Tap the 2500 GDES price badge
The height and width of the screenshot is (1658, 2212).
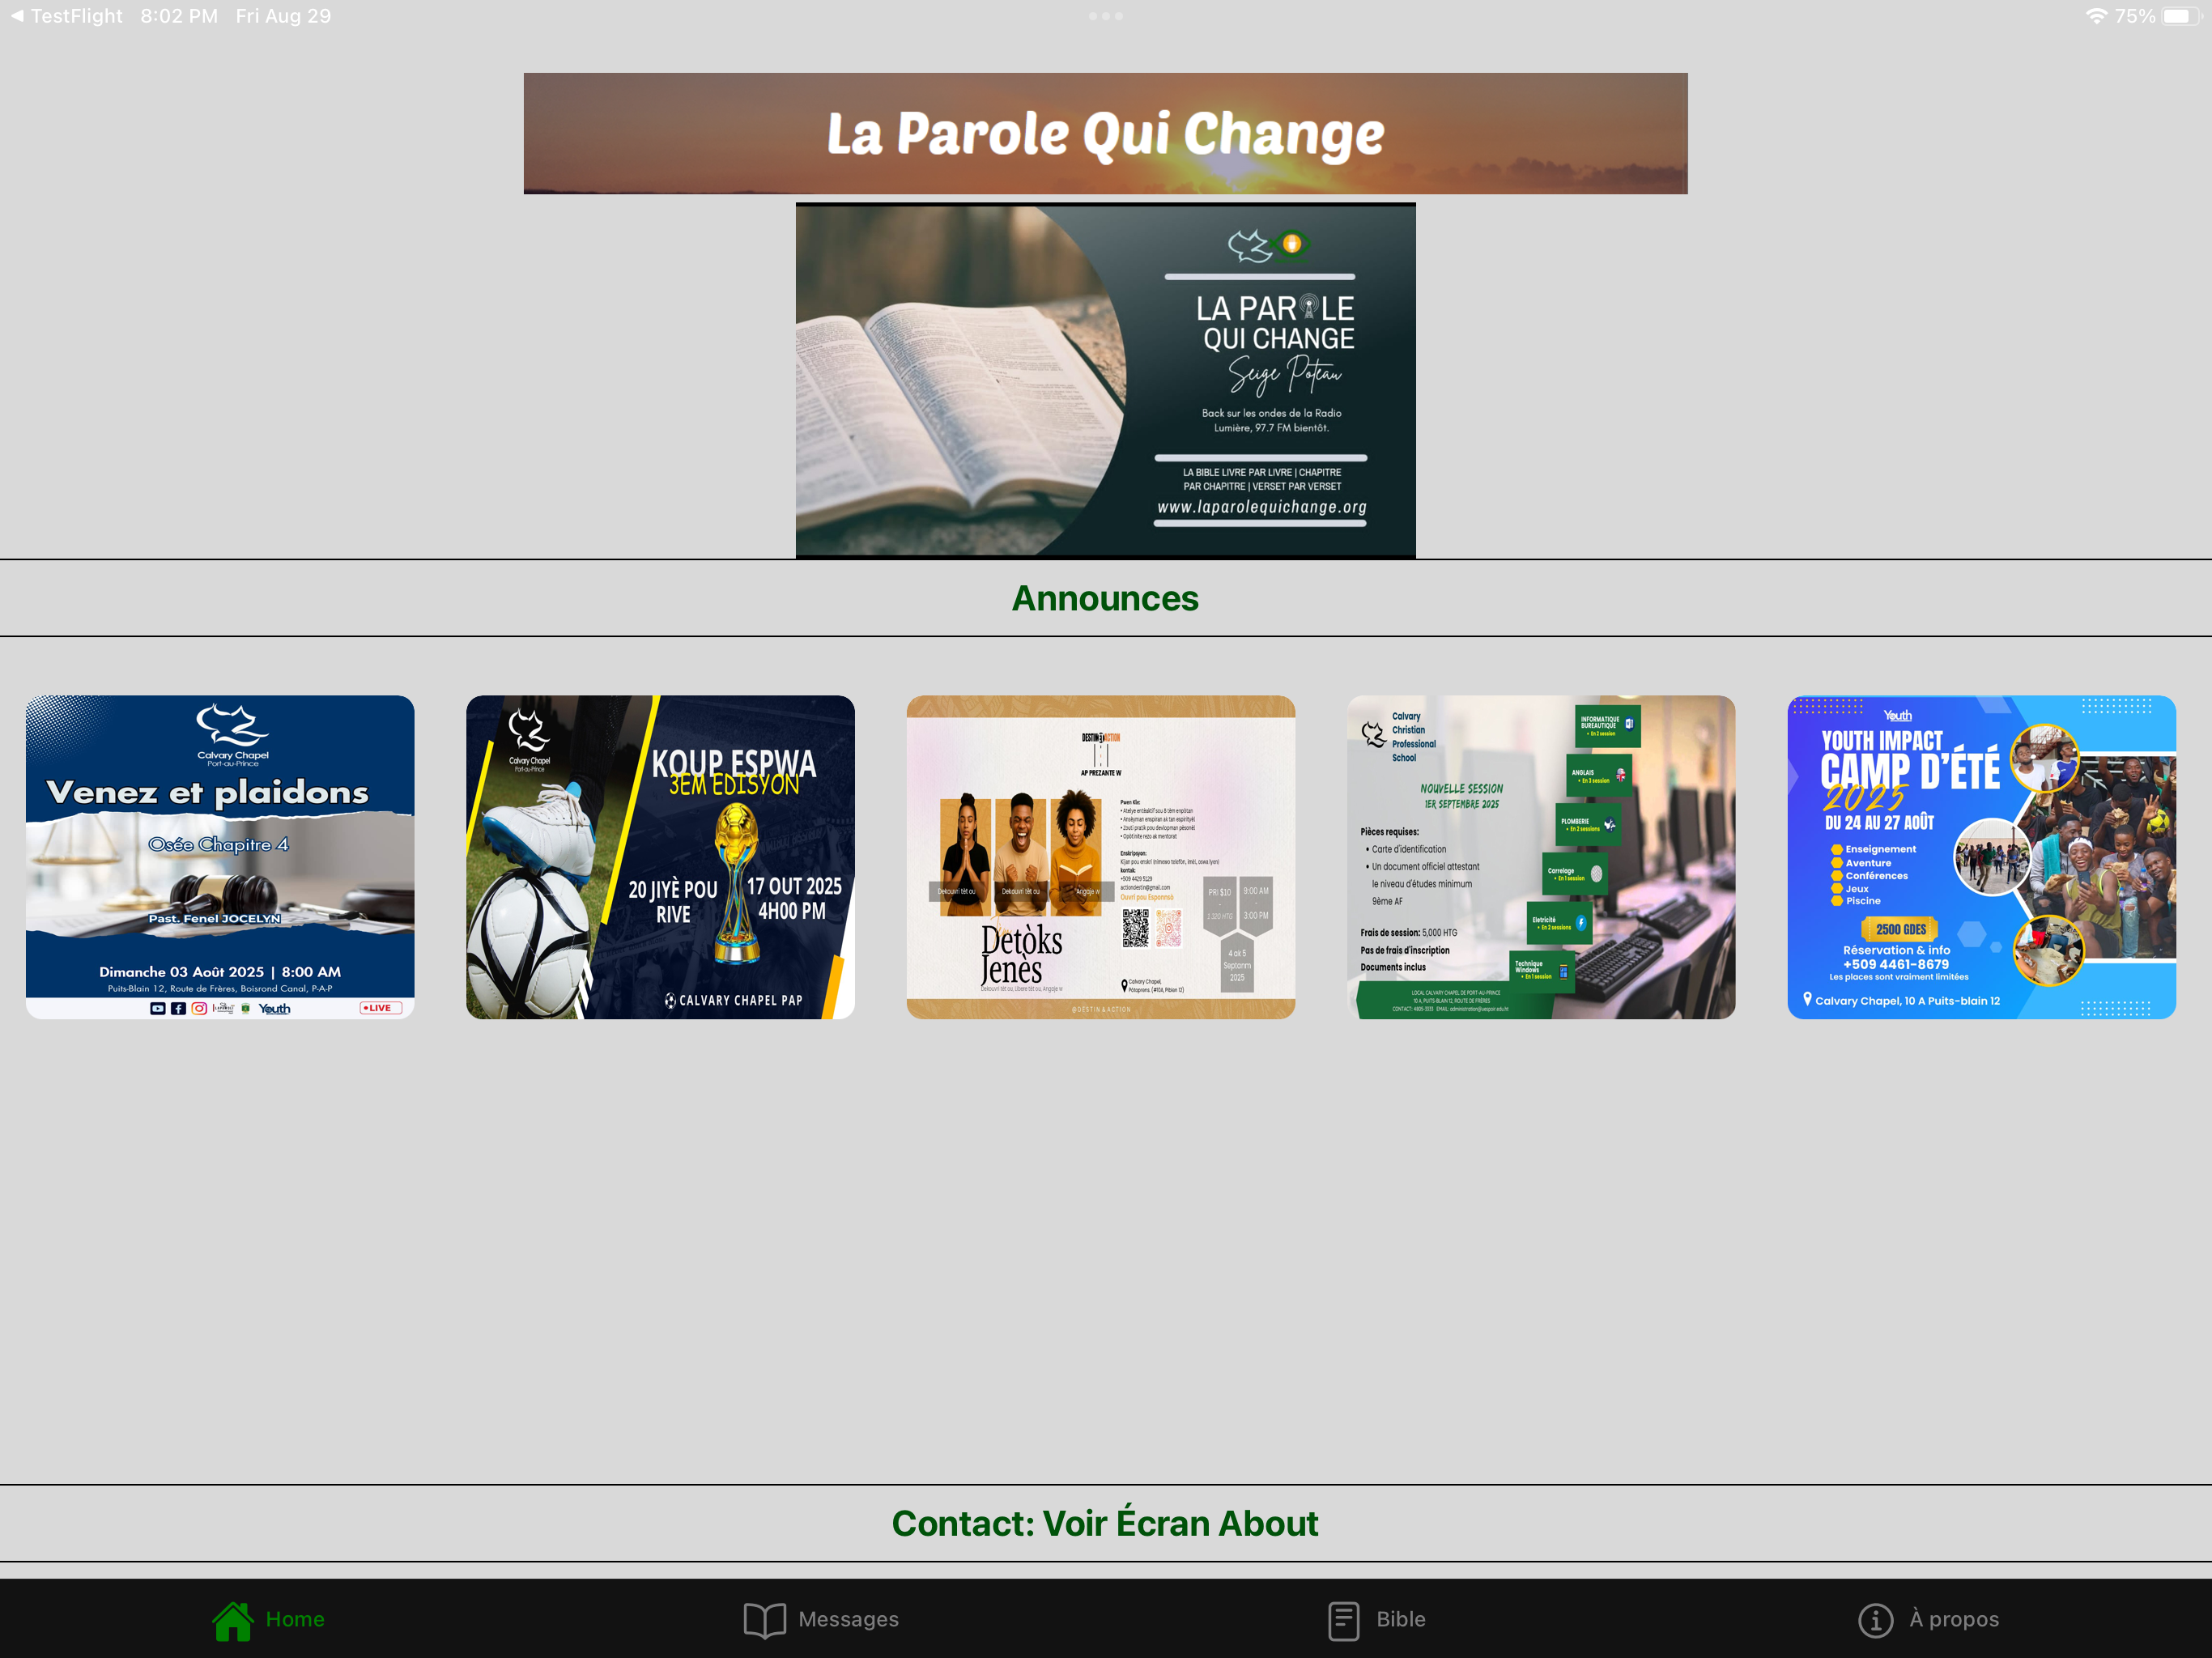click(1901, 929)
